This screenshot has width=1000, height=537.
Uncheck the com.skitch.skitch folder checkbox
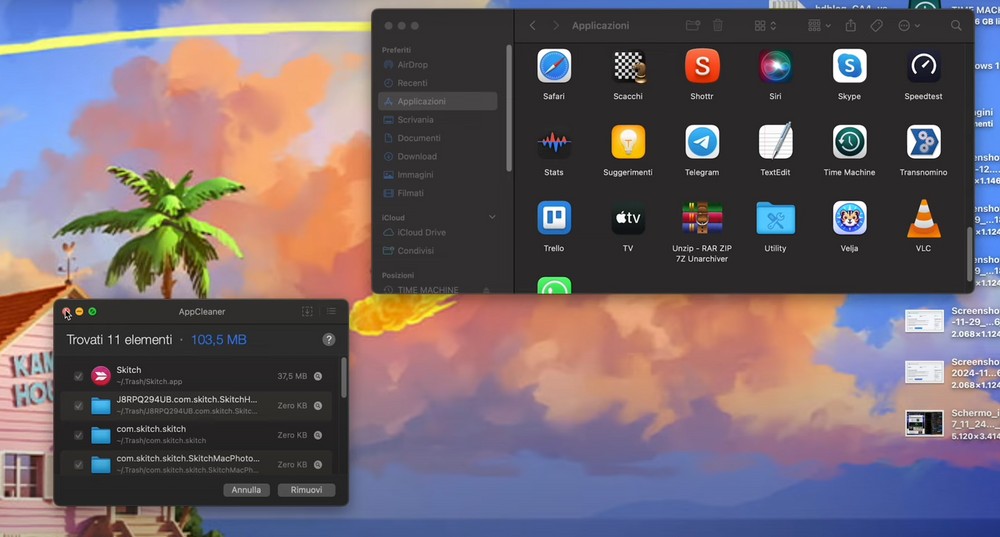pos(78,435)
